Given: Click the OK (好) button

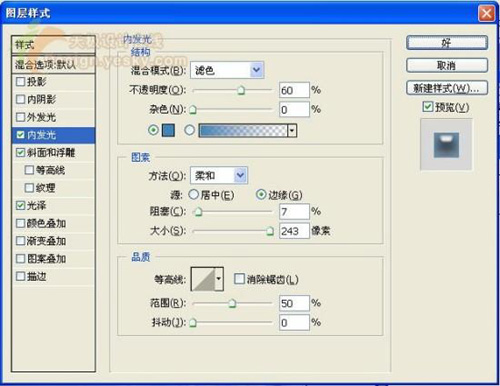Looking at the screenshot, I should [x=447, y=43].
